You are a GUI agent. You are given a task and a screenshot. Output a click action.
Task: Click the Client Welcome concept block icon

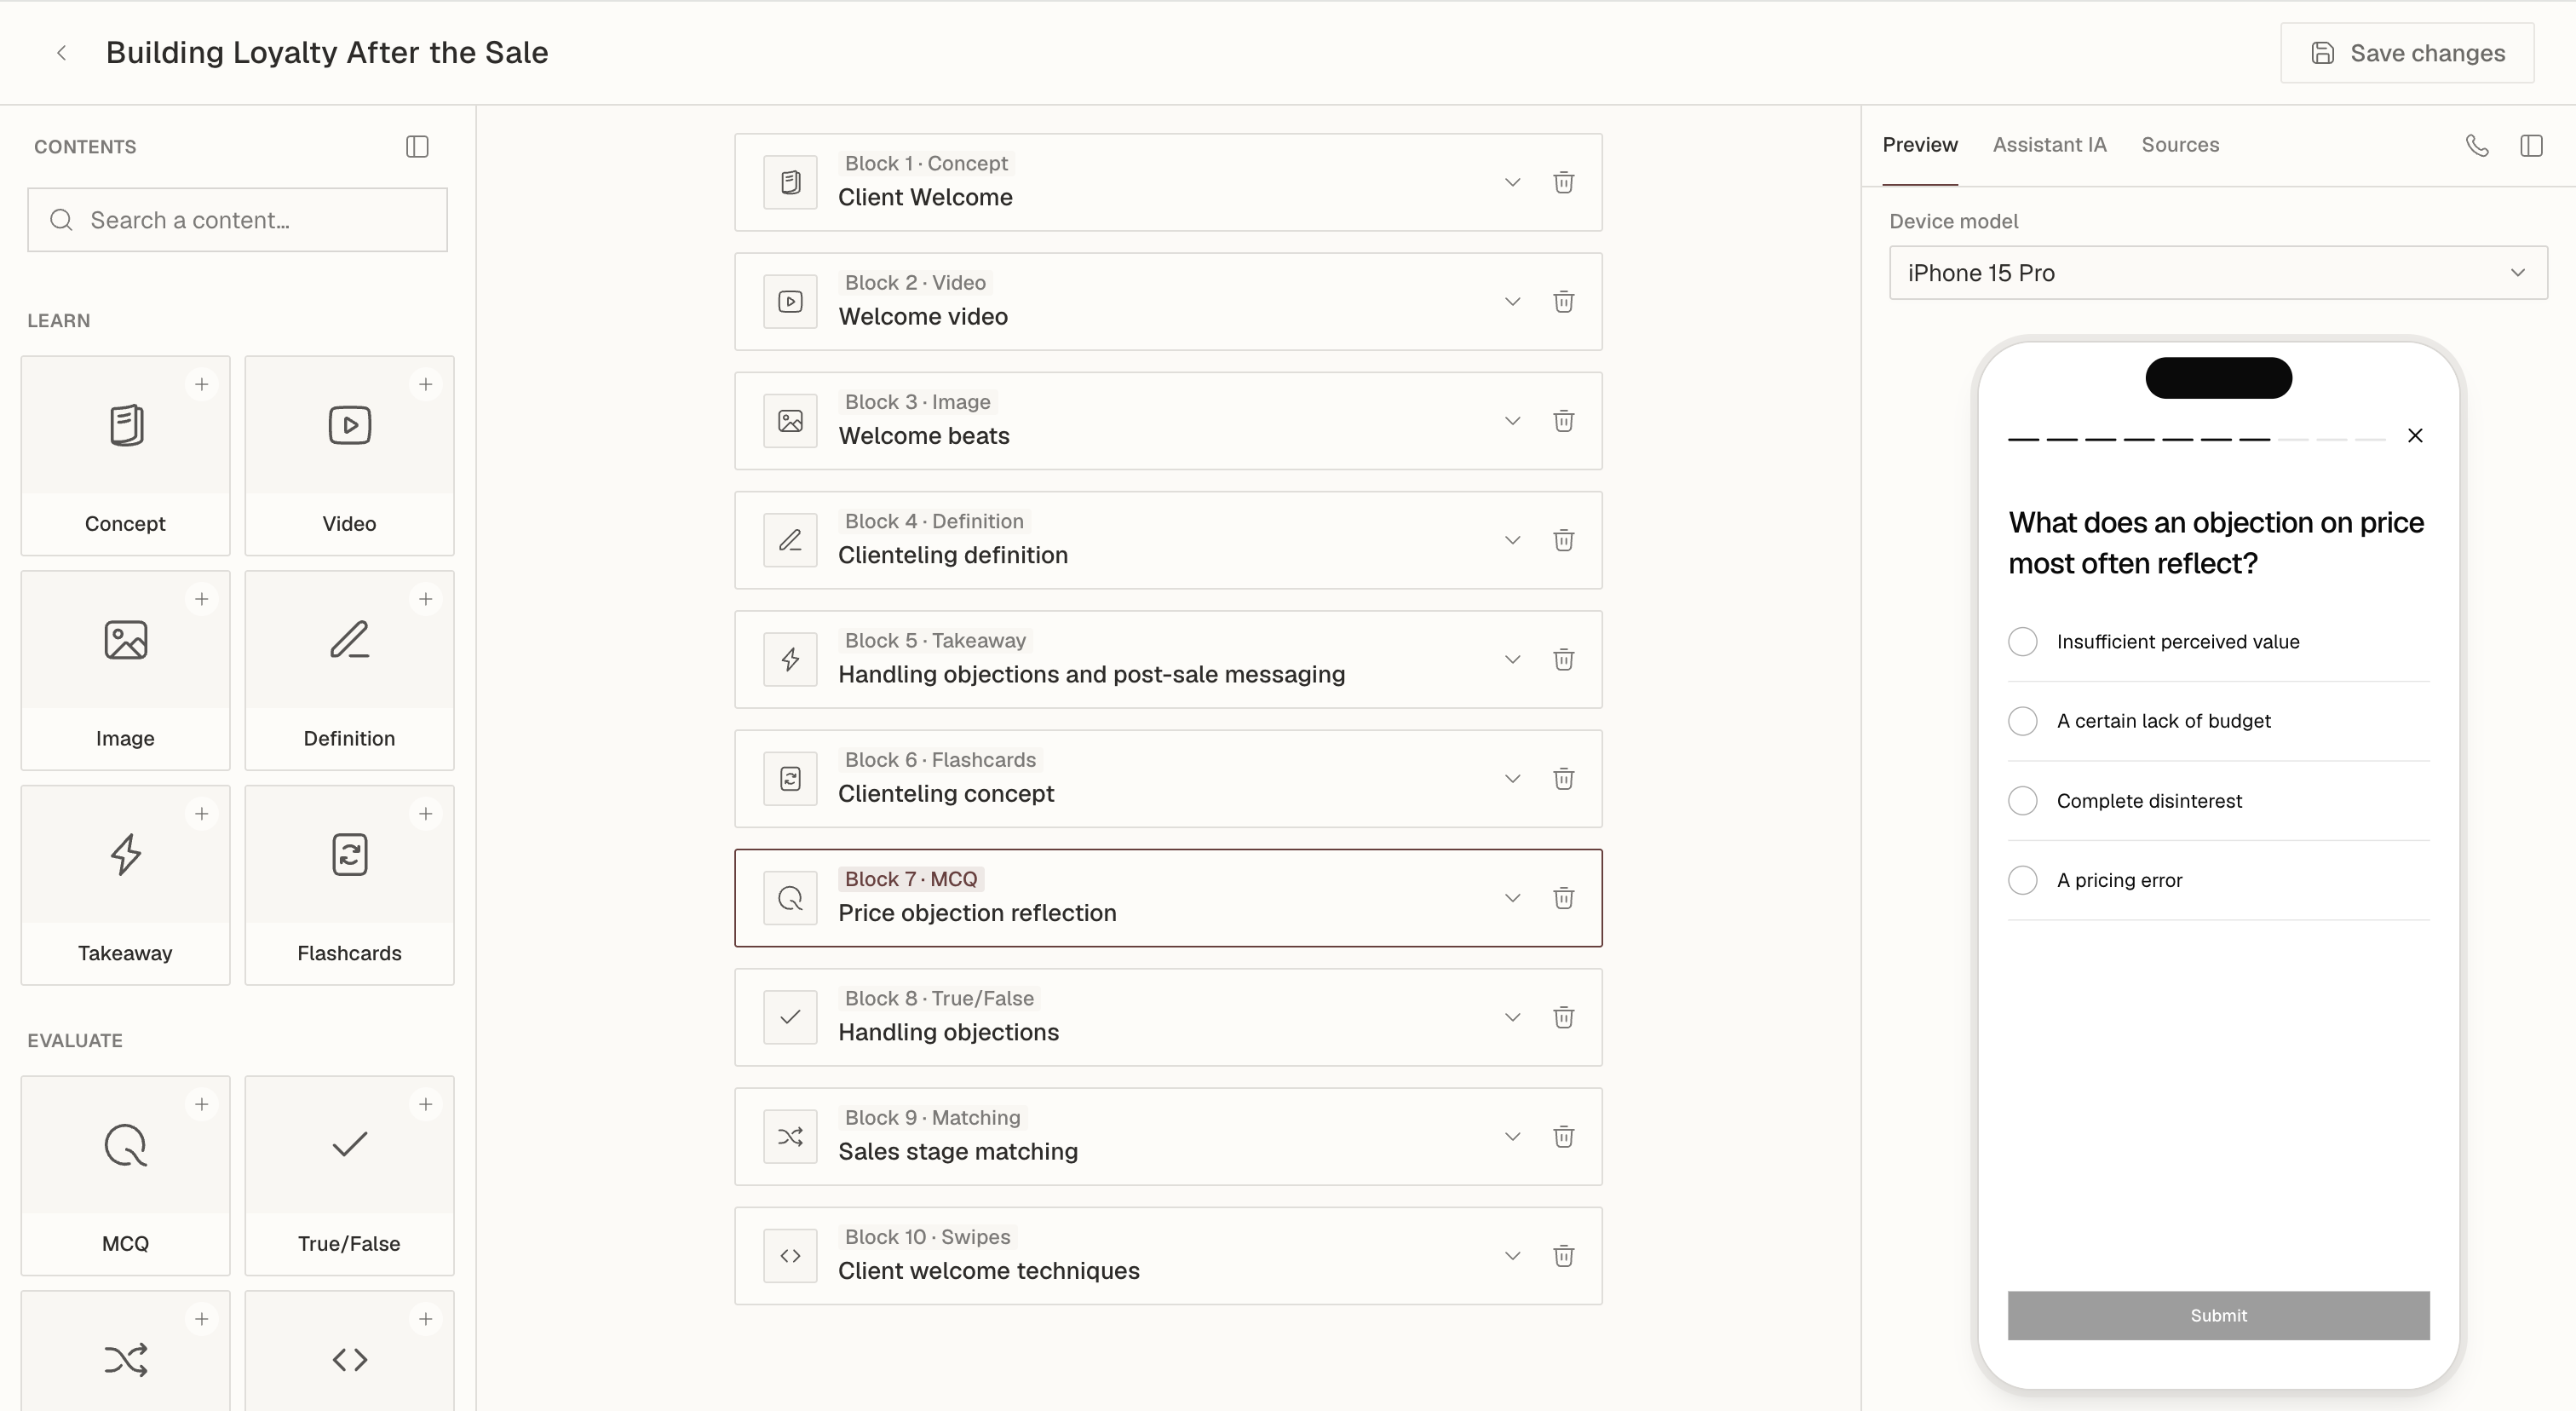coord(790,182)
